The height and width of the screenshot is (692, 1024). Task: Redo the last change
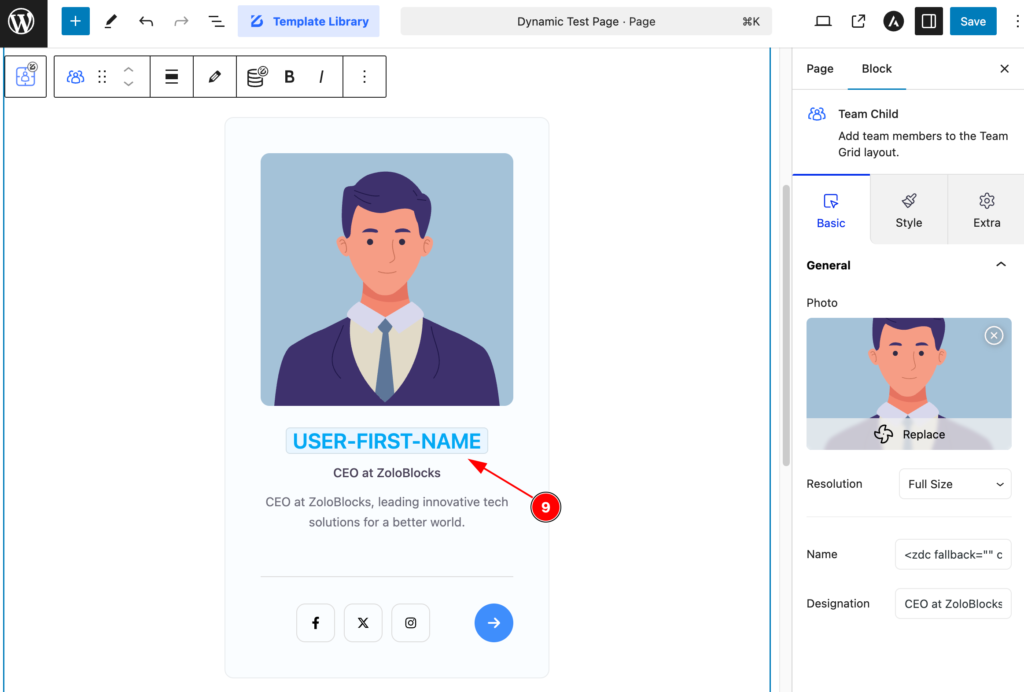pyautogui.click(x=181, y=22)
